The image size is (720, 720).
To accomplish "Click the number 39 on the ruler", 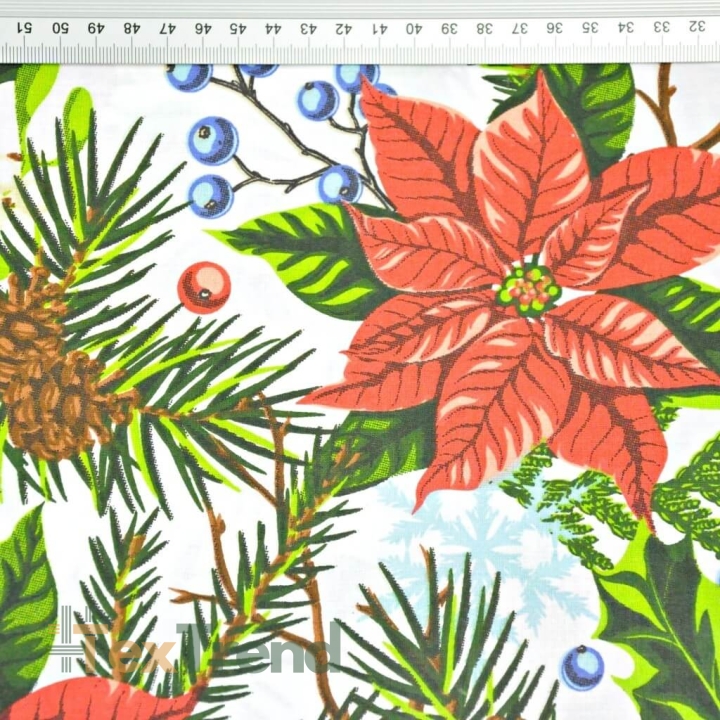I will point(450,28).
